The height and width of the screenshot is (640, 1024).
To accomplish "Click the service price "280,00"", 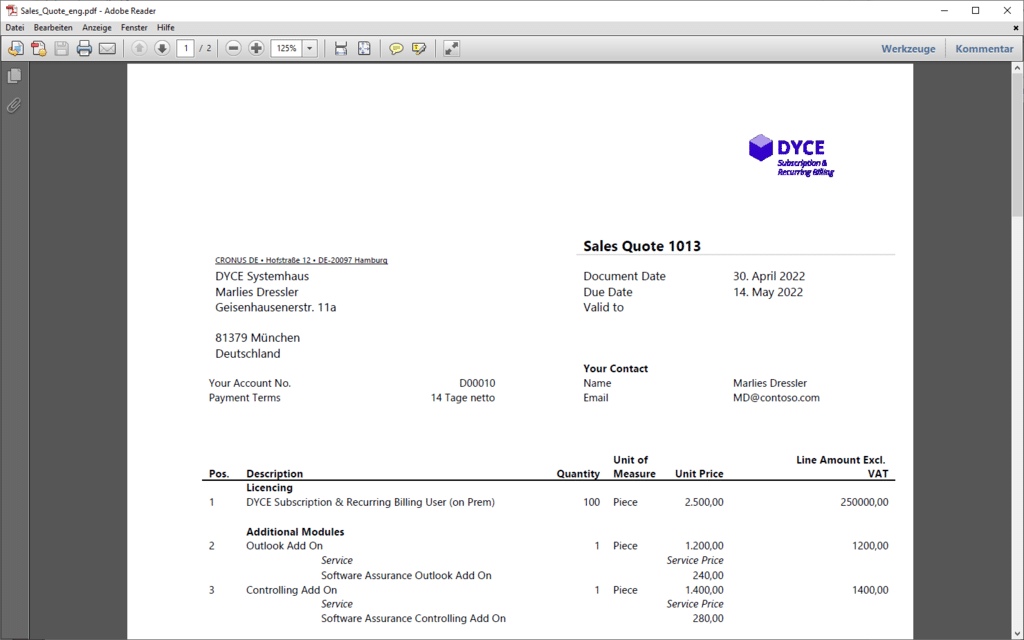I will point(708,618).
